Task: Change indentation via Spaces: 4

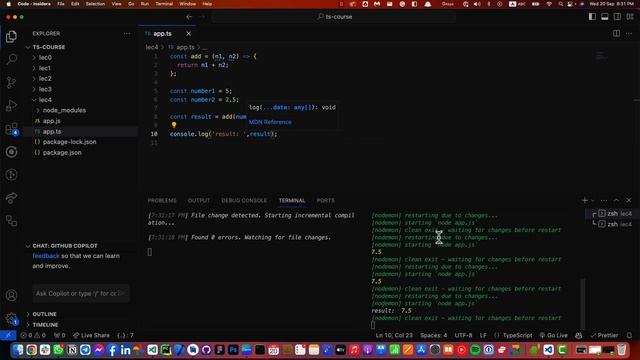Action: (433, 335)
